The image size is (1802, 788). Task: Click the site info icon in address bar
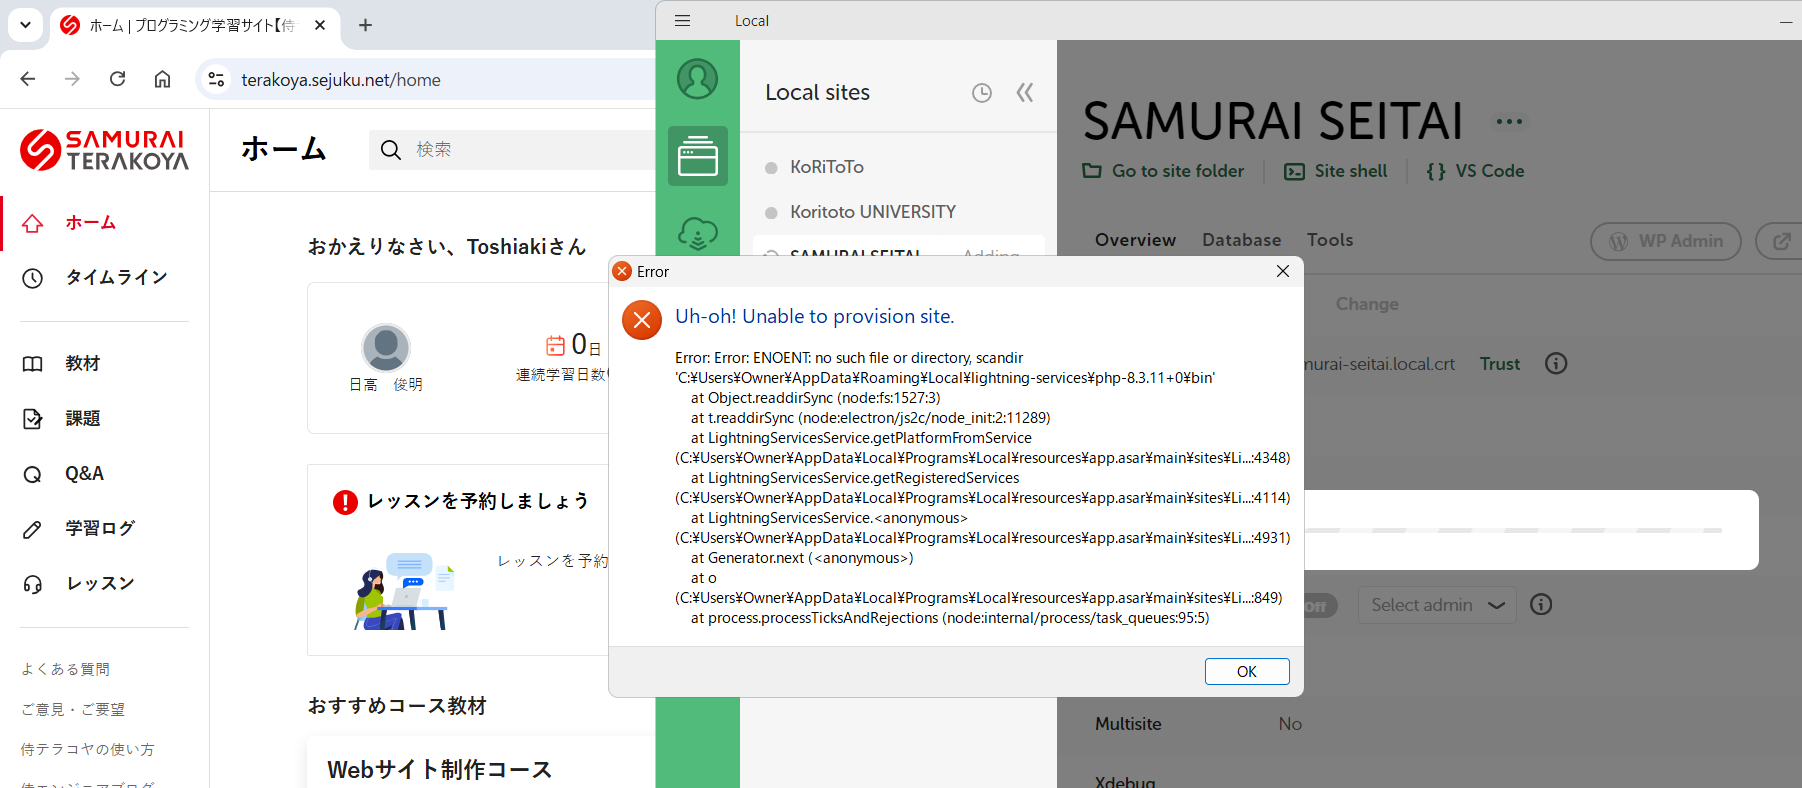tap(216, 79)
